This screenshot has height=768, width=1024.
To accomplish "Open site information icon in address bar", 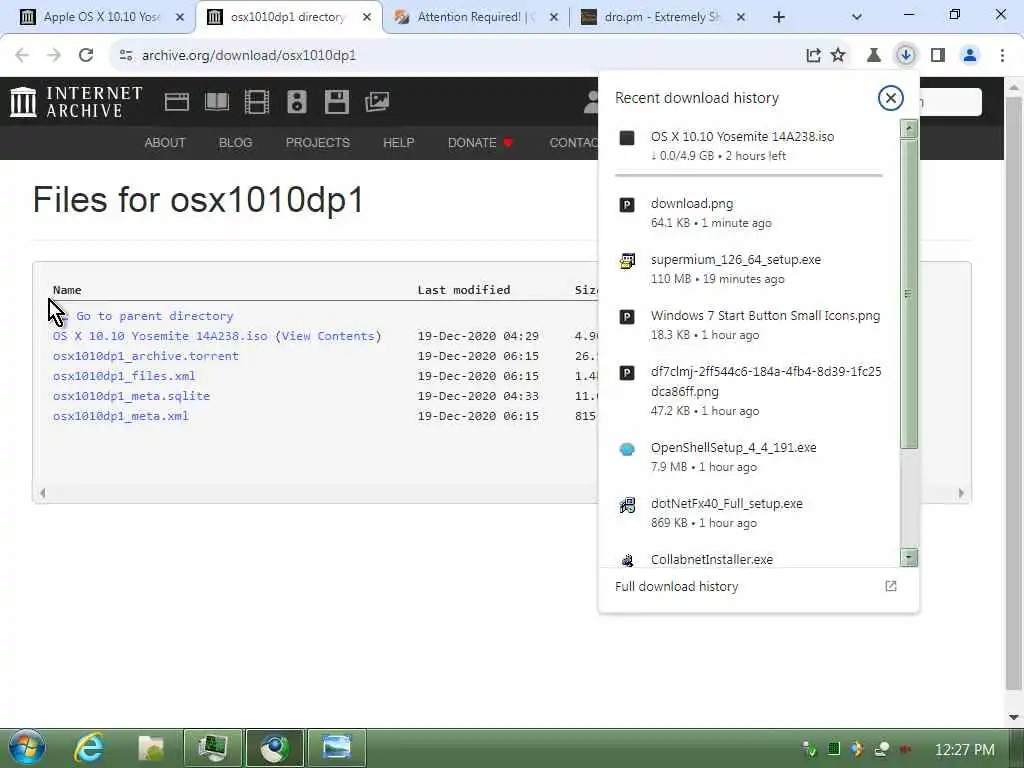I will coord(126,56).
